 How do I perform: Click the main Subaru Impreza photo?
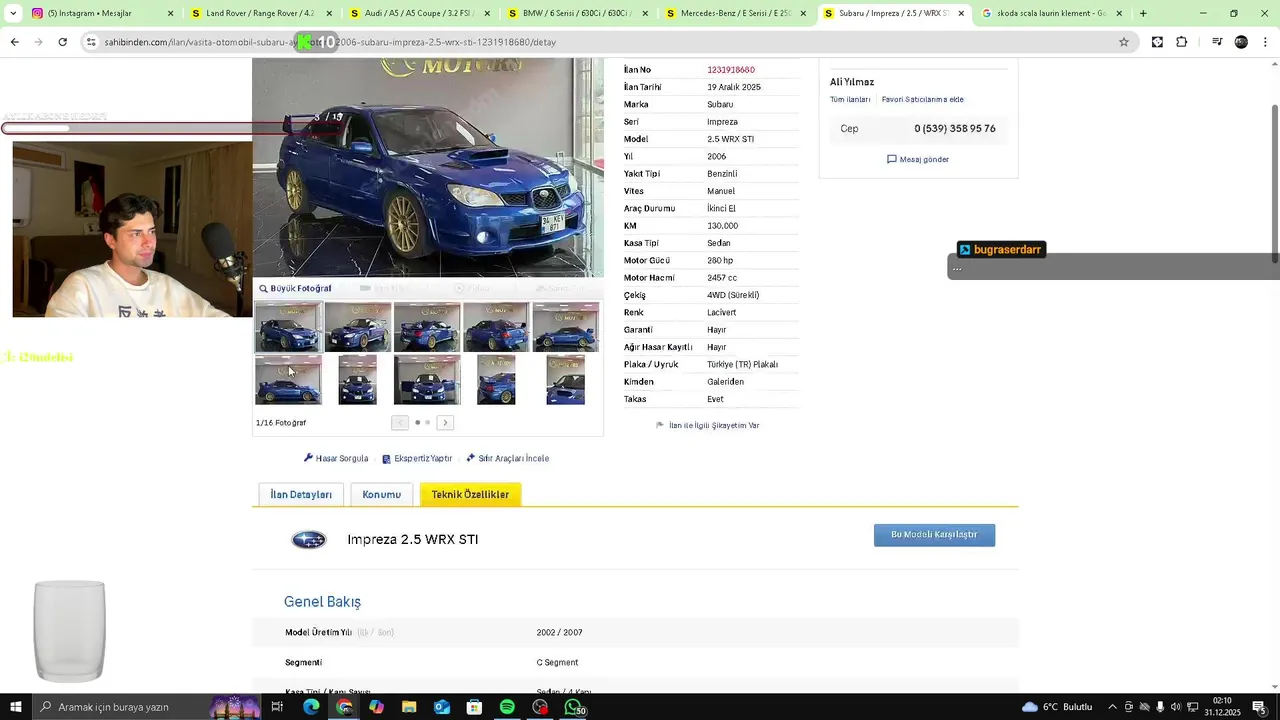(428, 167)
